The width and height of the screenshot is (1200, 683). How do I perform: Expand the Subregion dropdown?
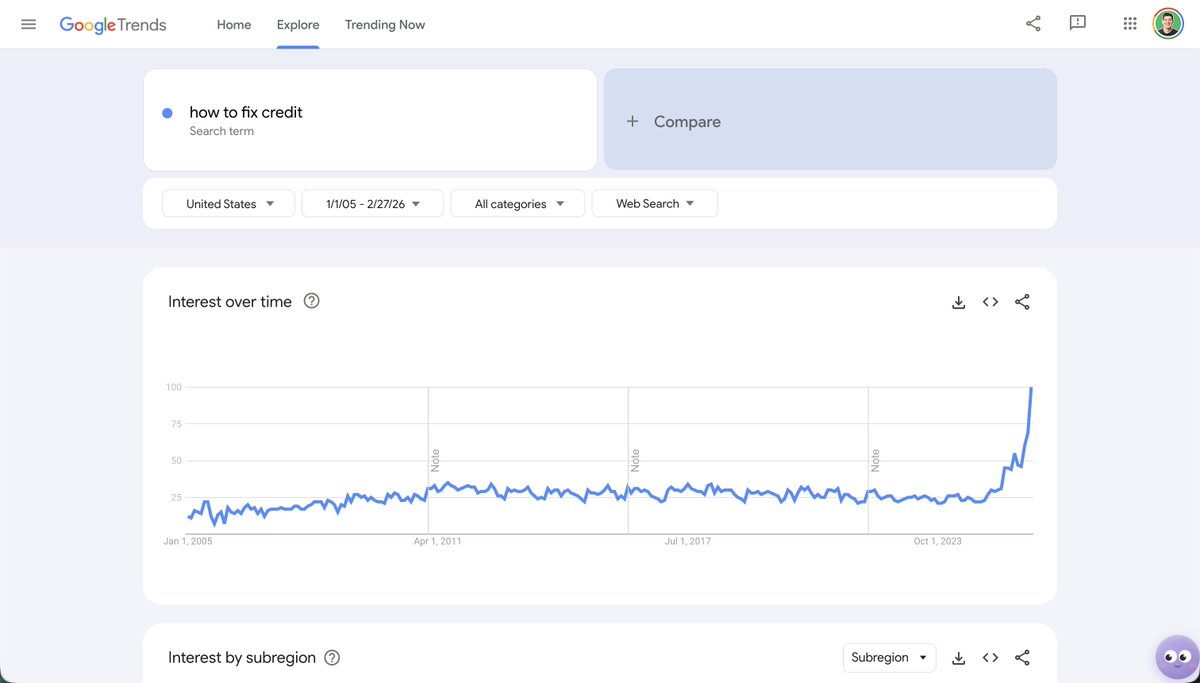(889, 658)
